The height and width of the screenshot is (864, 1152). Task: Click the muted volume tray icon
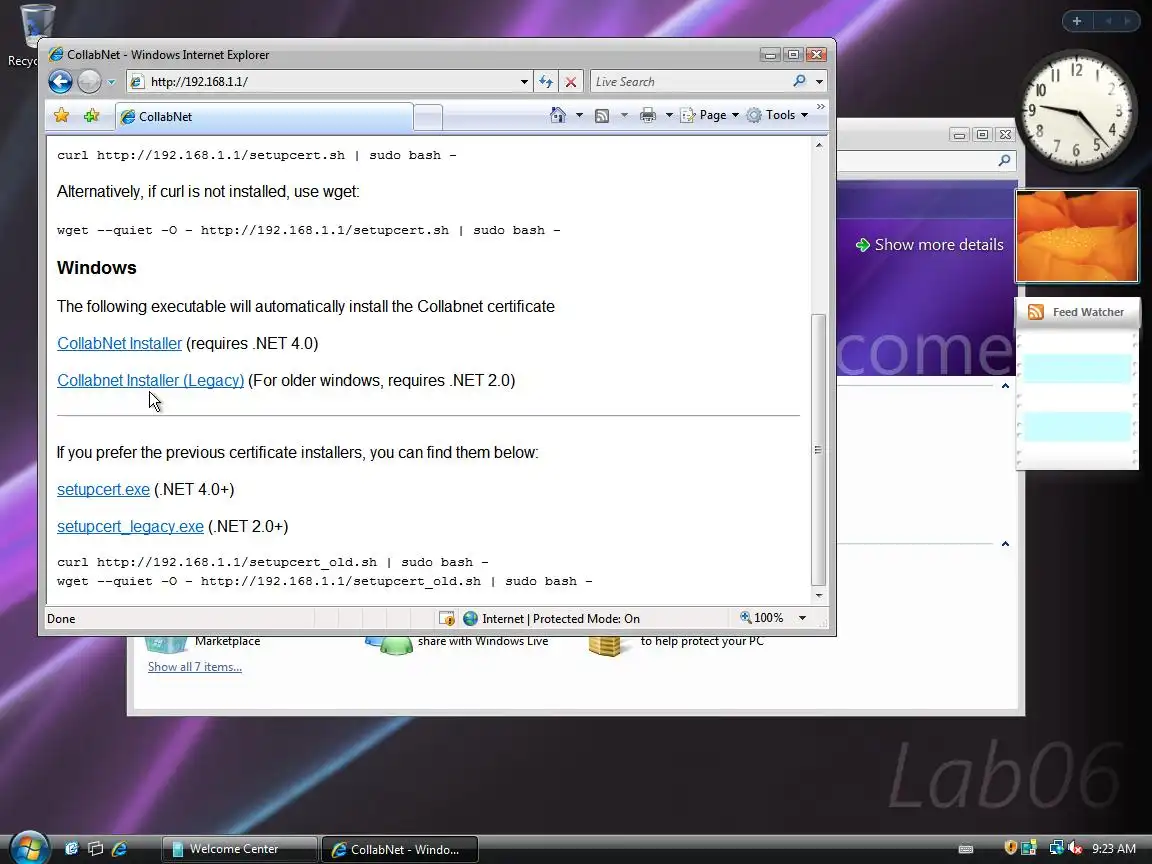pyautogui.click(x=1076, y=848)
